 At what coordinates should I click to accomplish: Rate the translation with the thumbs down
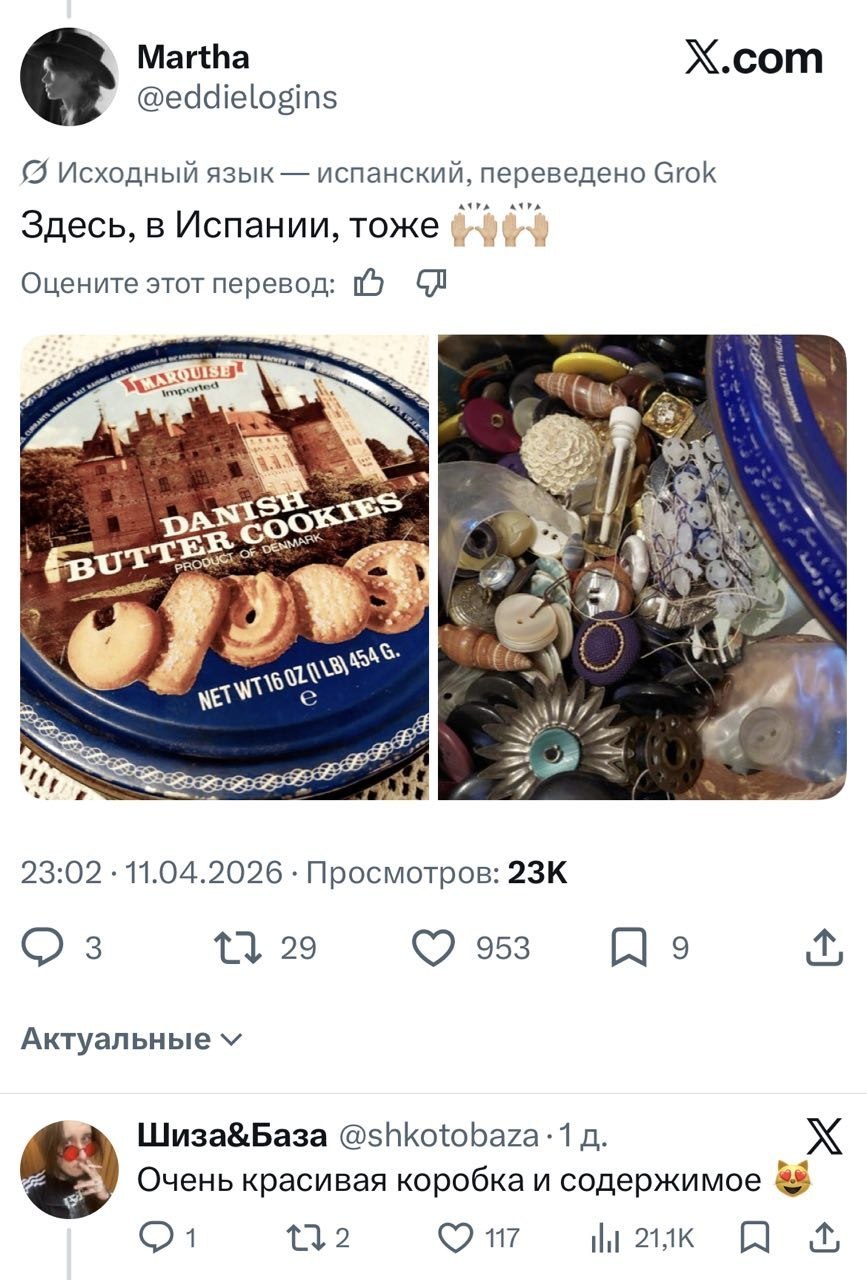pos(431,284)
